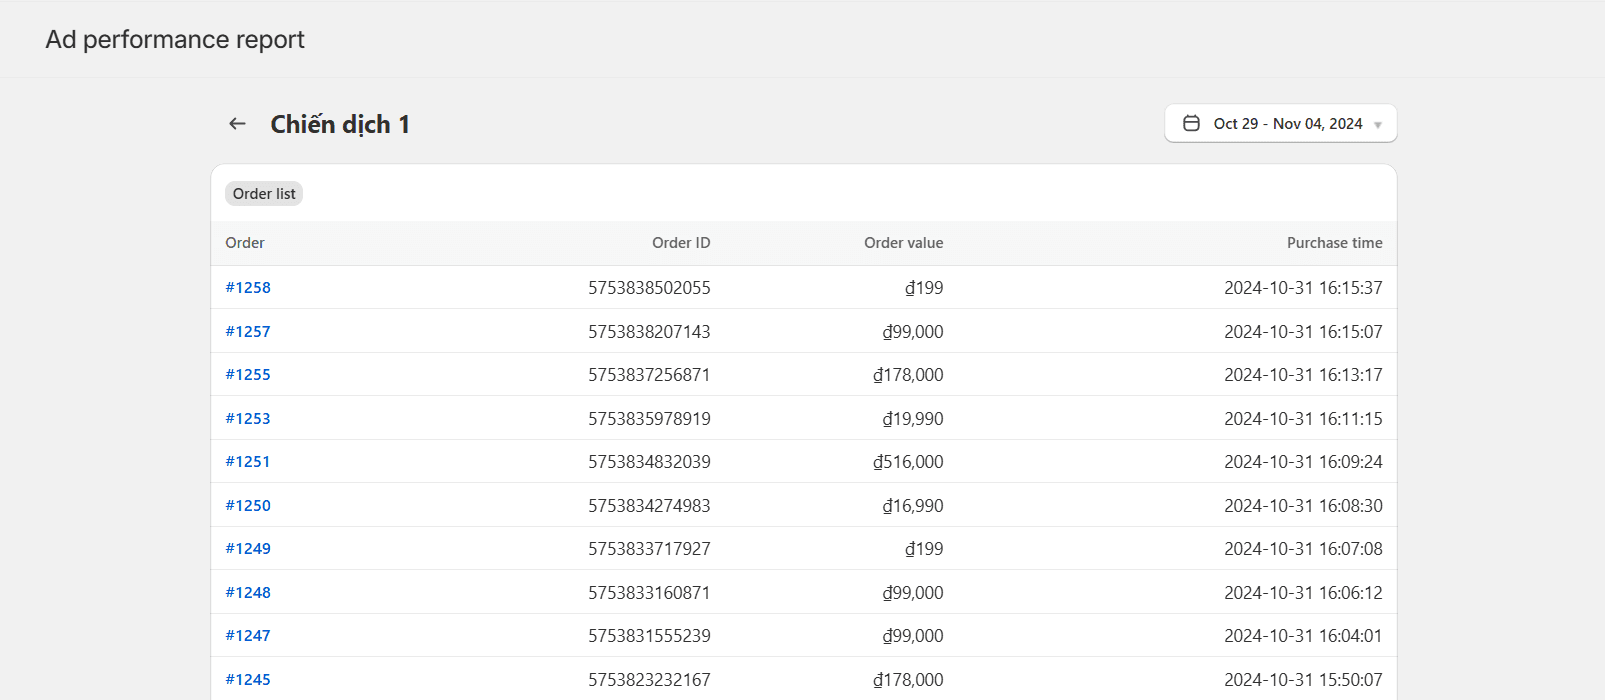Open the #1249 order link

coord(248,549)
